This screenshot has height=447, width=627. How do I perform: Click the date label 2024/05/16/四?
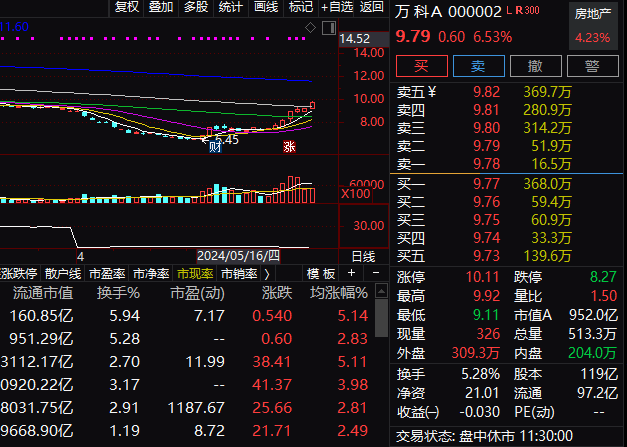(x=238, y=256)
